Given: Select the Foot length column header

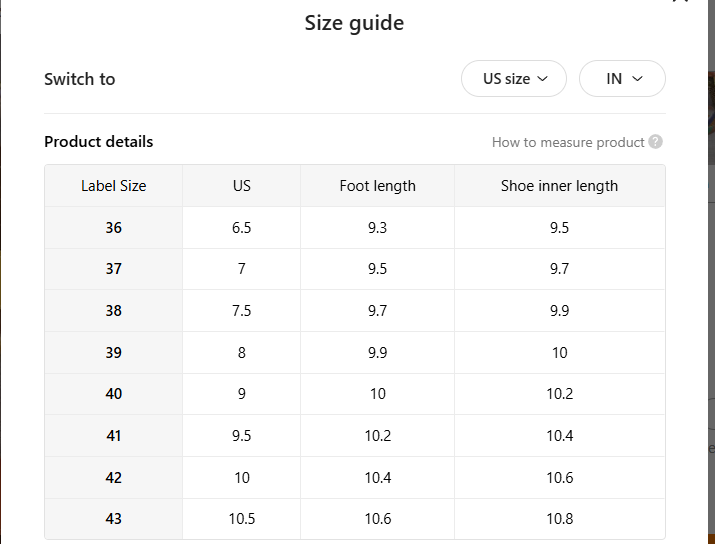Looking at the screenshot, I should [x=377, y=186].
